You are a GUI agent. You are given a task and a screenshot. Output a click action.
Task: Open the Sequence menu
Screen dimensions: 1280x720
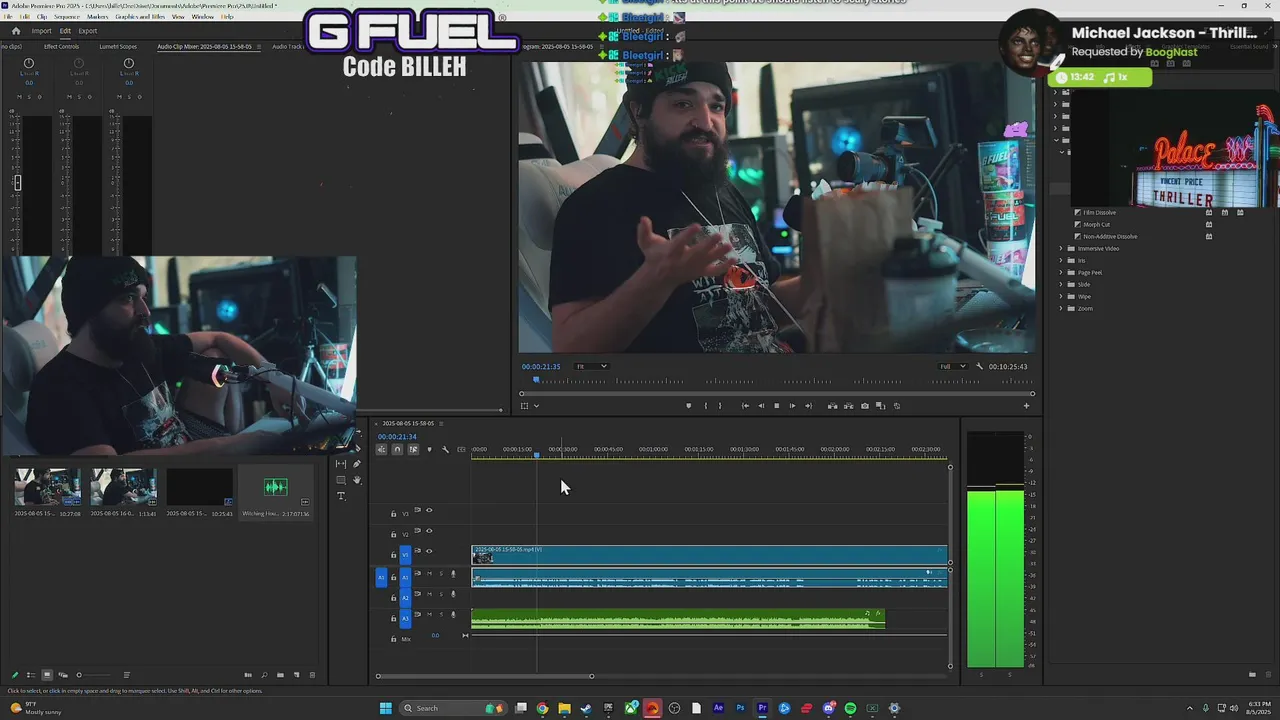click(x=67, y=17)
